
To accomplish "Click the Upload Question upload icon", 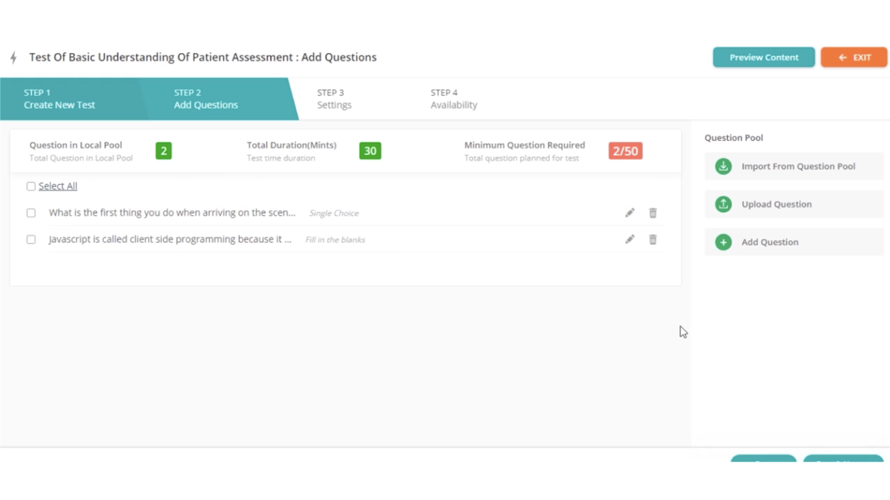I will coord(723,204).
